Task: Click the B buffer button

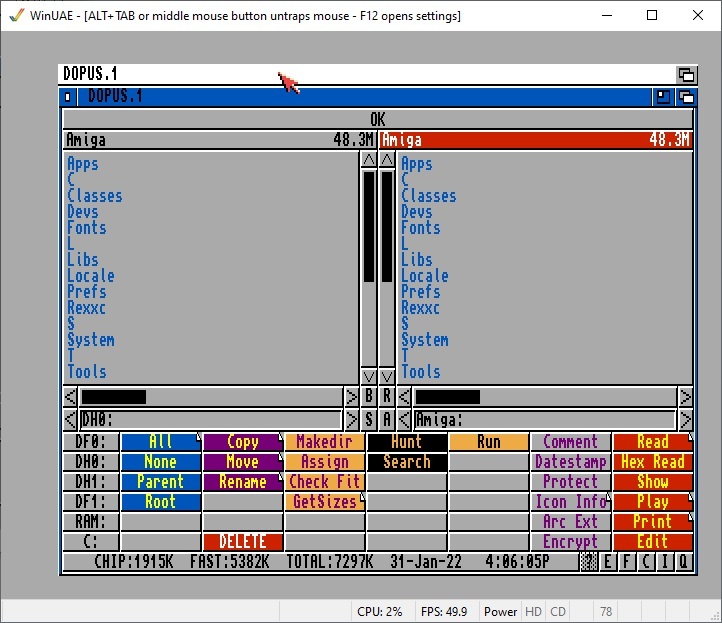Action: [x=368, y=396]
